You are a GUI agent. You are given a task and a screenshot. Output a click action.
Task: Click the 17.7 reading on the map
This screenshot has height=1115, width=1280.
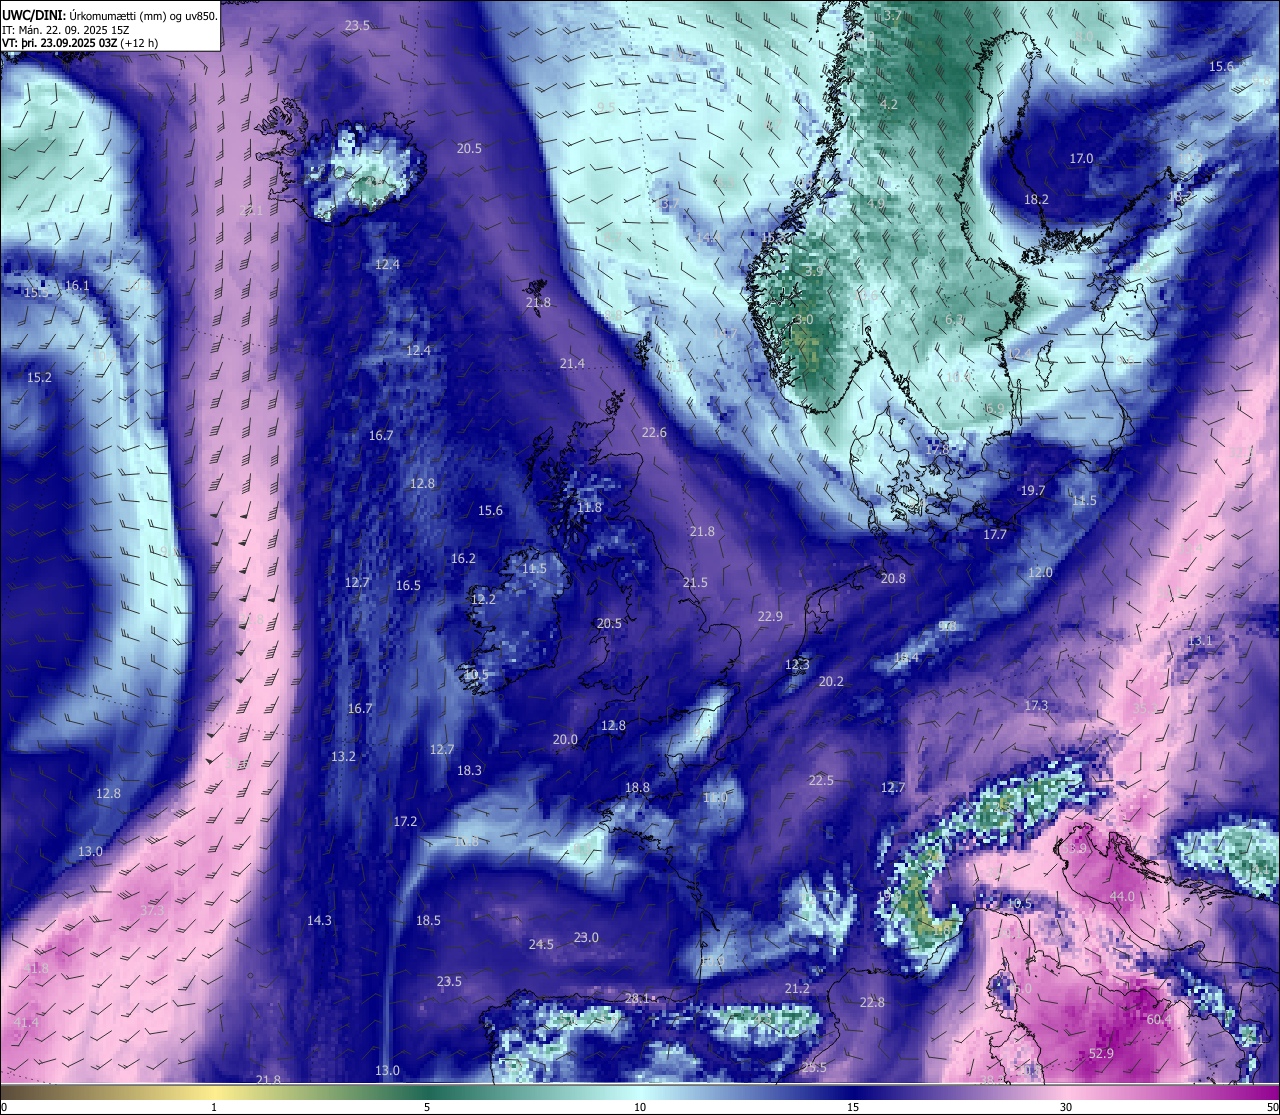(995, 535)
